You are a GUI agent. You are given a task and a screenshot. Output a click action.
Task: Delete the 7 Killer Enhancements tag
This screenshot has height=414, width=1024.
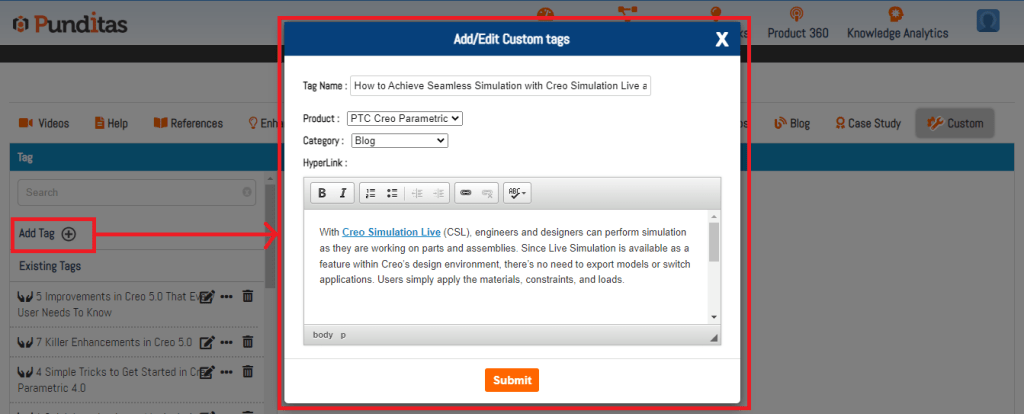[x=248, y=342]
